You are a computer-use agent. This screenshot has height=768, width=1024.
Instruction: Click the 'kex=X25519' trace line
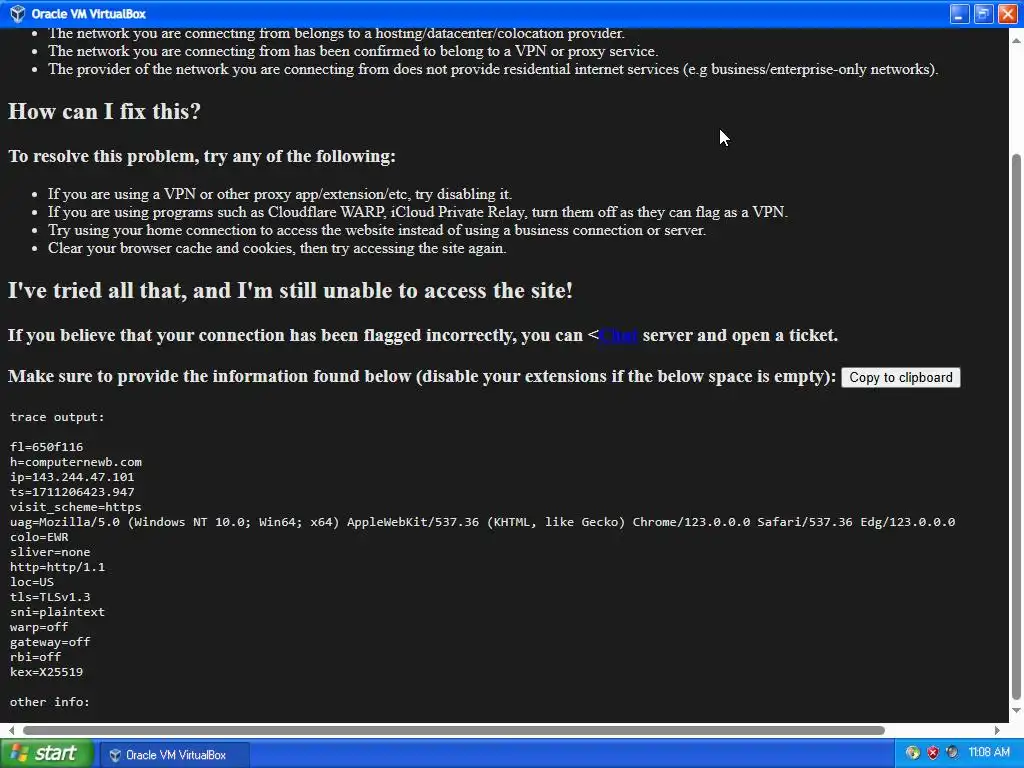(46, 672)
